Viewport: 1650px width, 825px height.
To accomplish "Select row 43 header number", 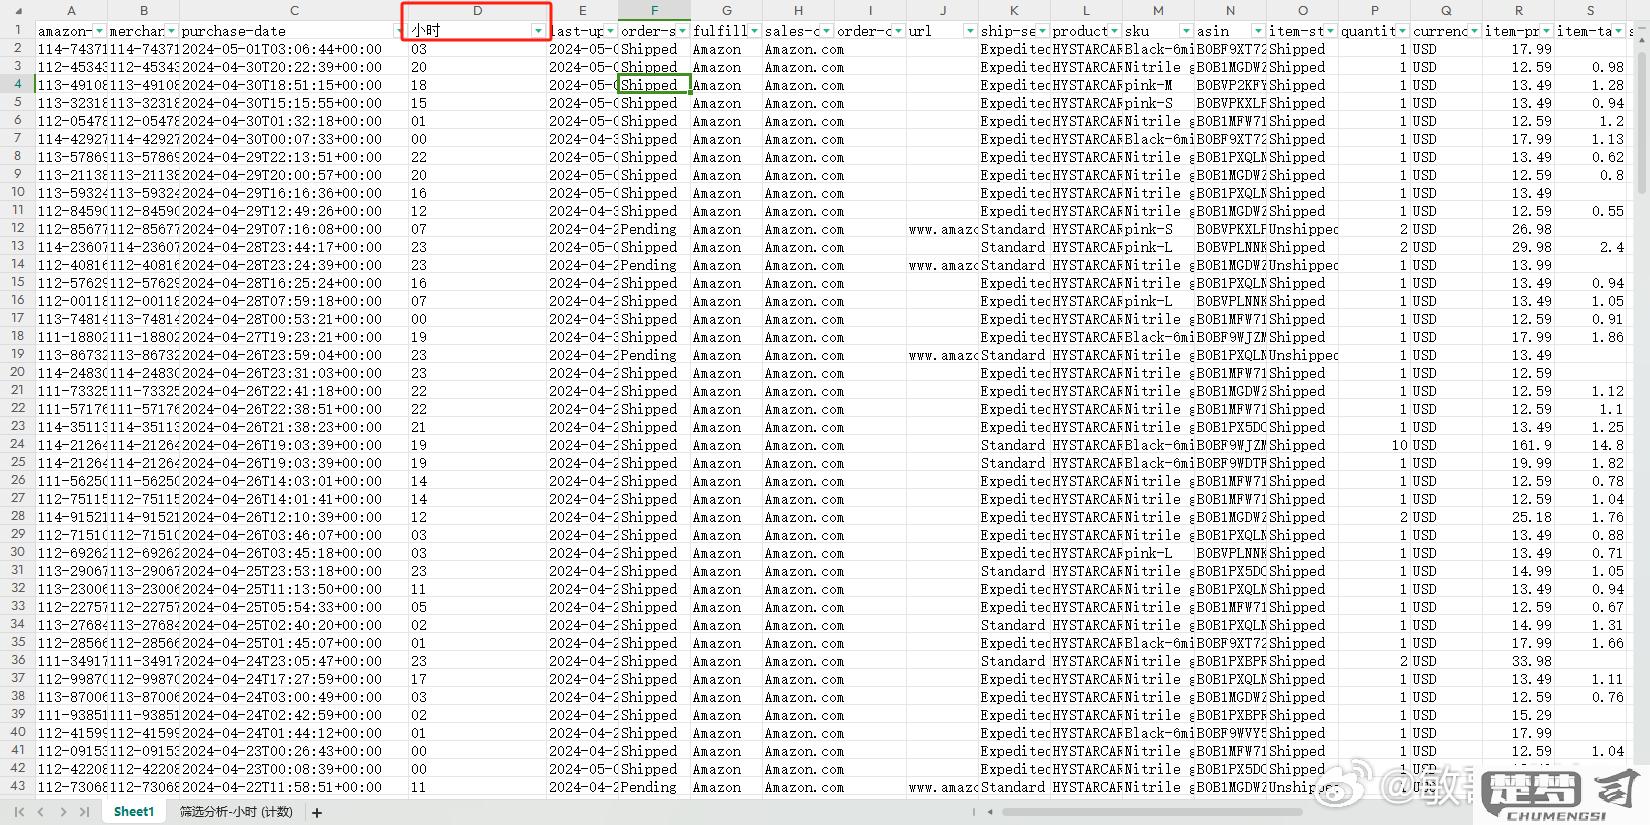I will pyautogui.click(x=17, y=786).
